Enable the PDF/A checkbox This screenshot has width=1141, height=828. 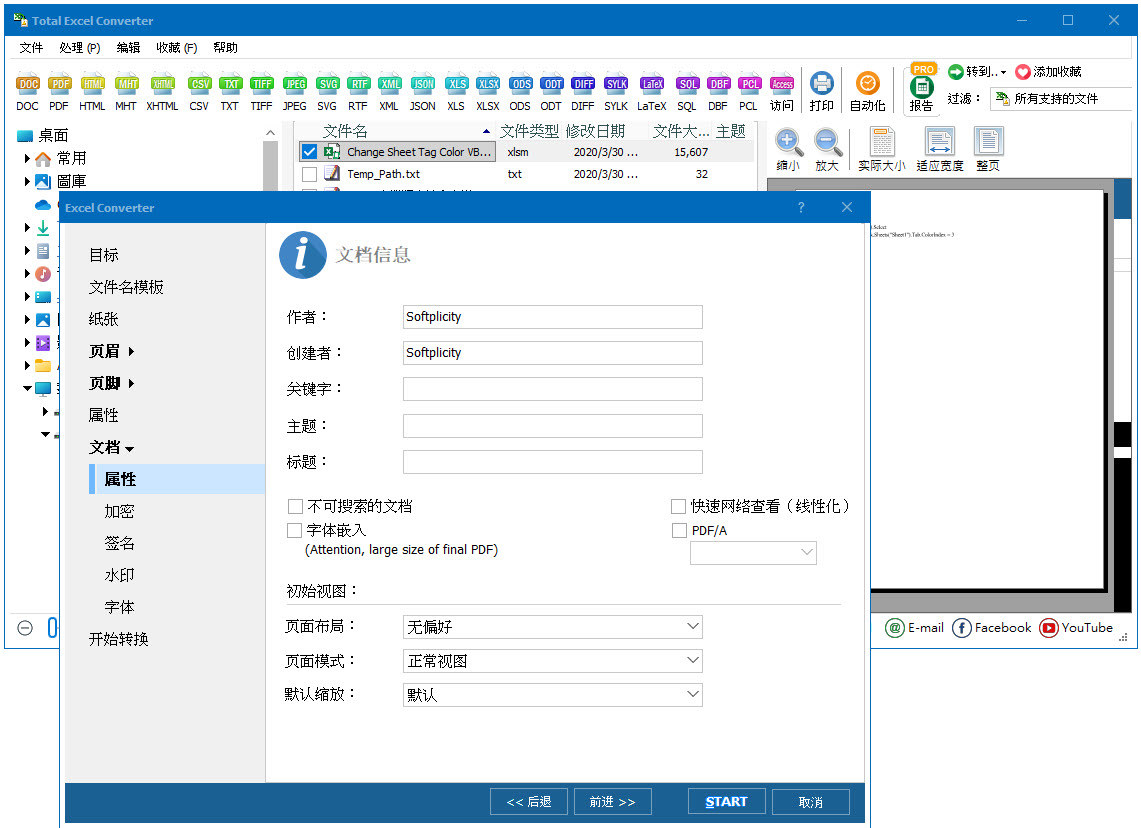tap(679, 530)
